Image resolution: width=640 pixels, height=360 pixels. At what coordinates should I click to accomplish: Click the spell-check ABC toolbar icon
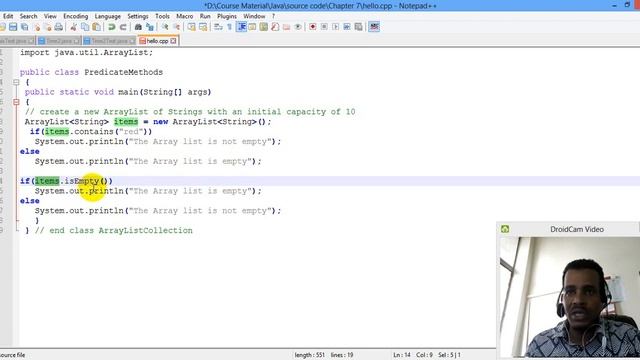coord(374,27)
